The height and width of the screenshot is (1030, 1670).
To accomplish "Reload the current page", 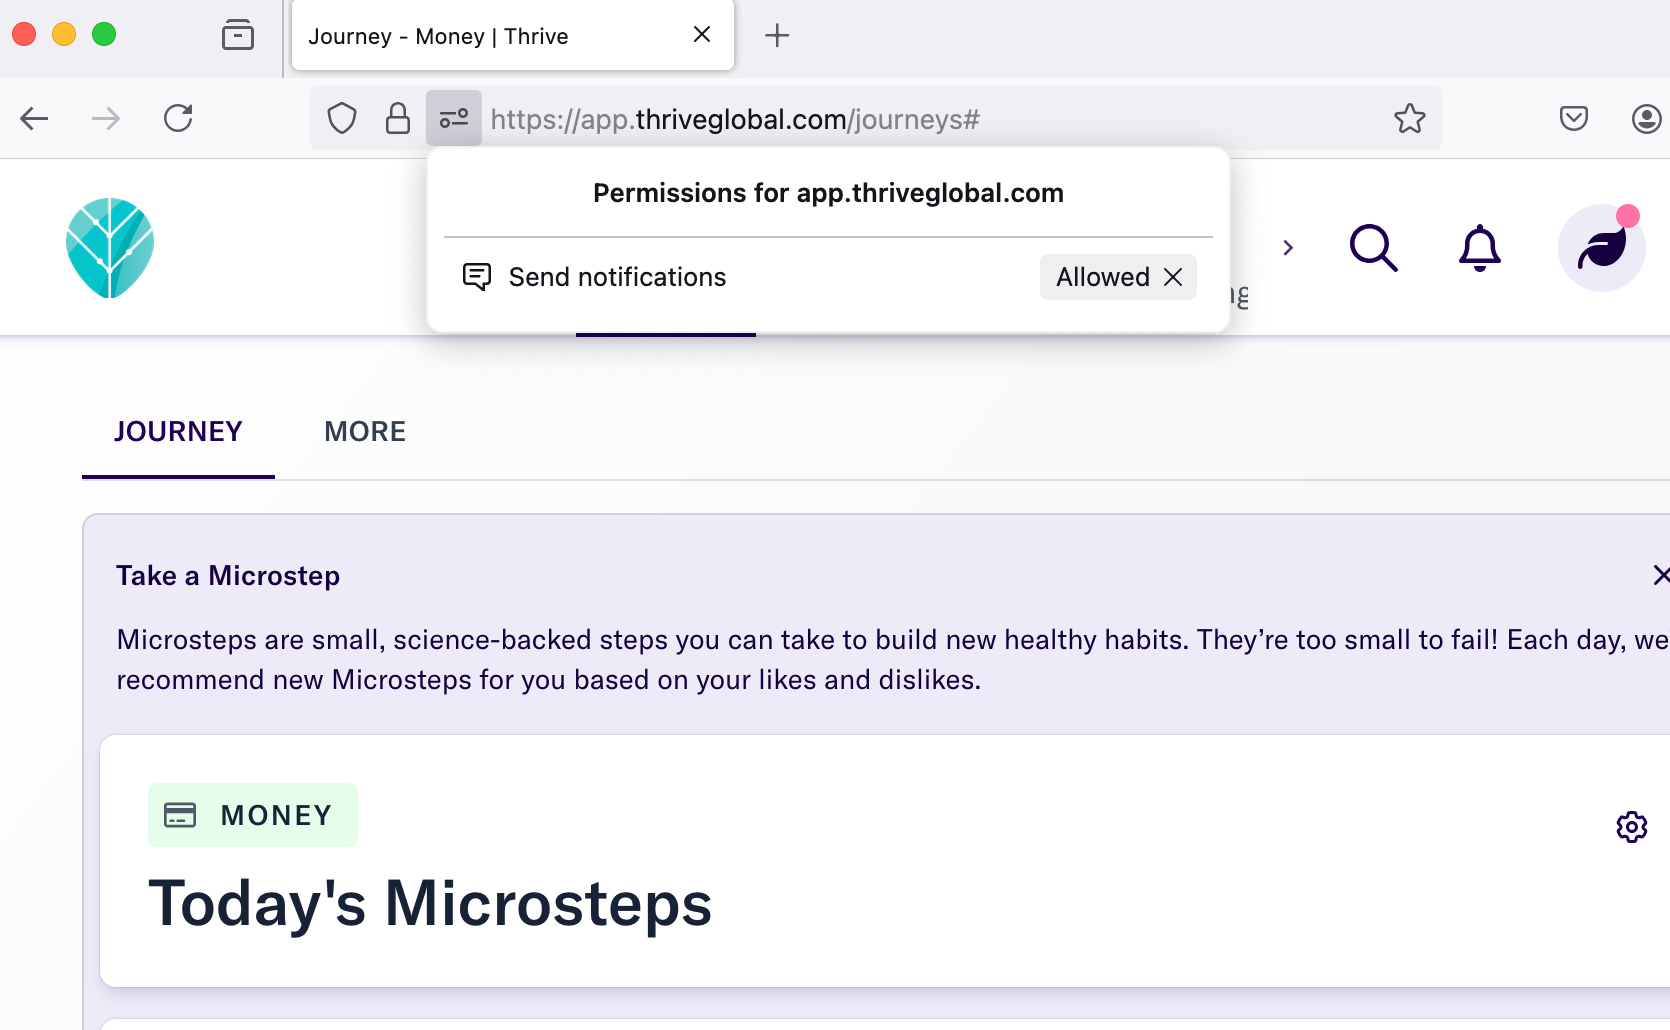I will tap(178, 119).
